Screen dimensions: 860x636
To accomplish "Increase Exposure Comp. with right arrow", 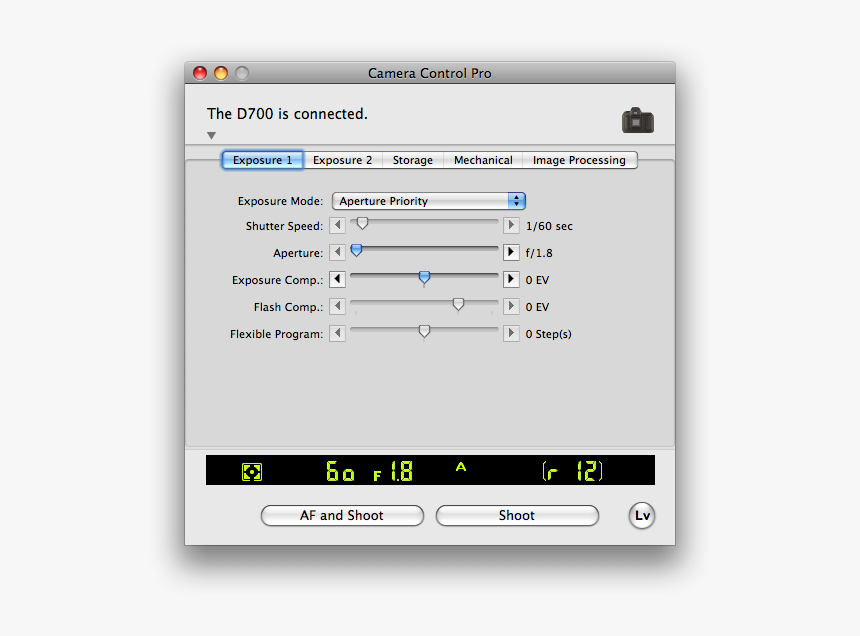I will click(511, 279).
